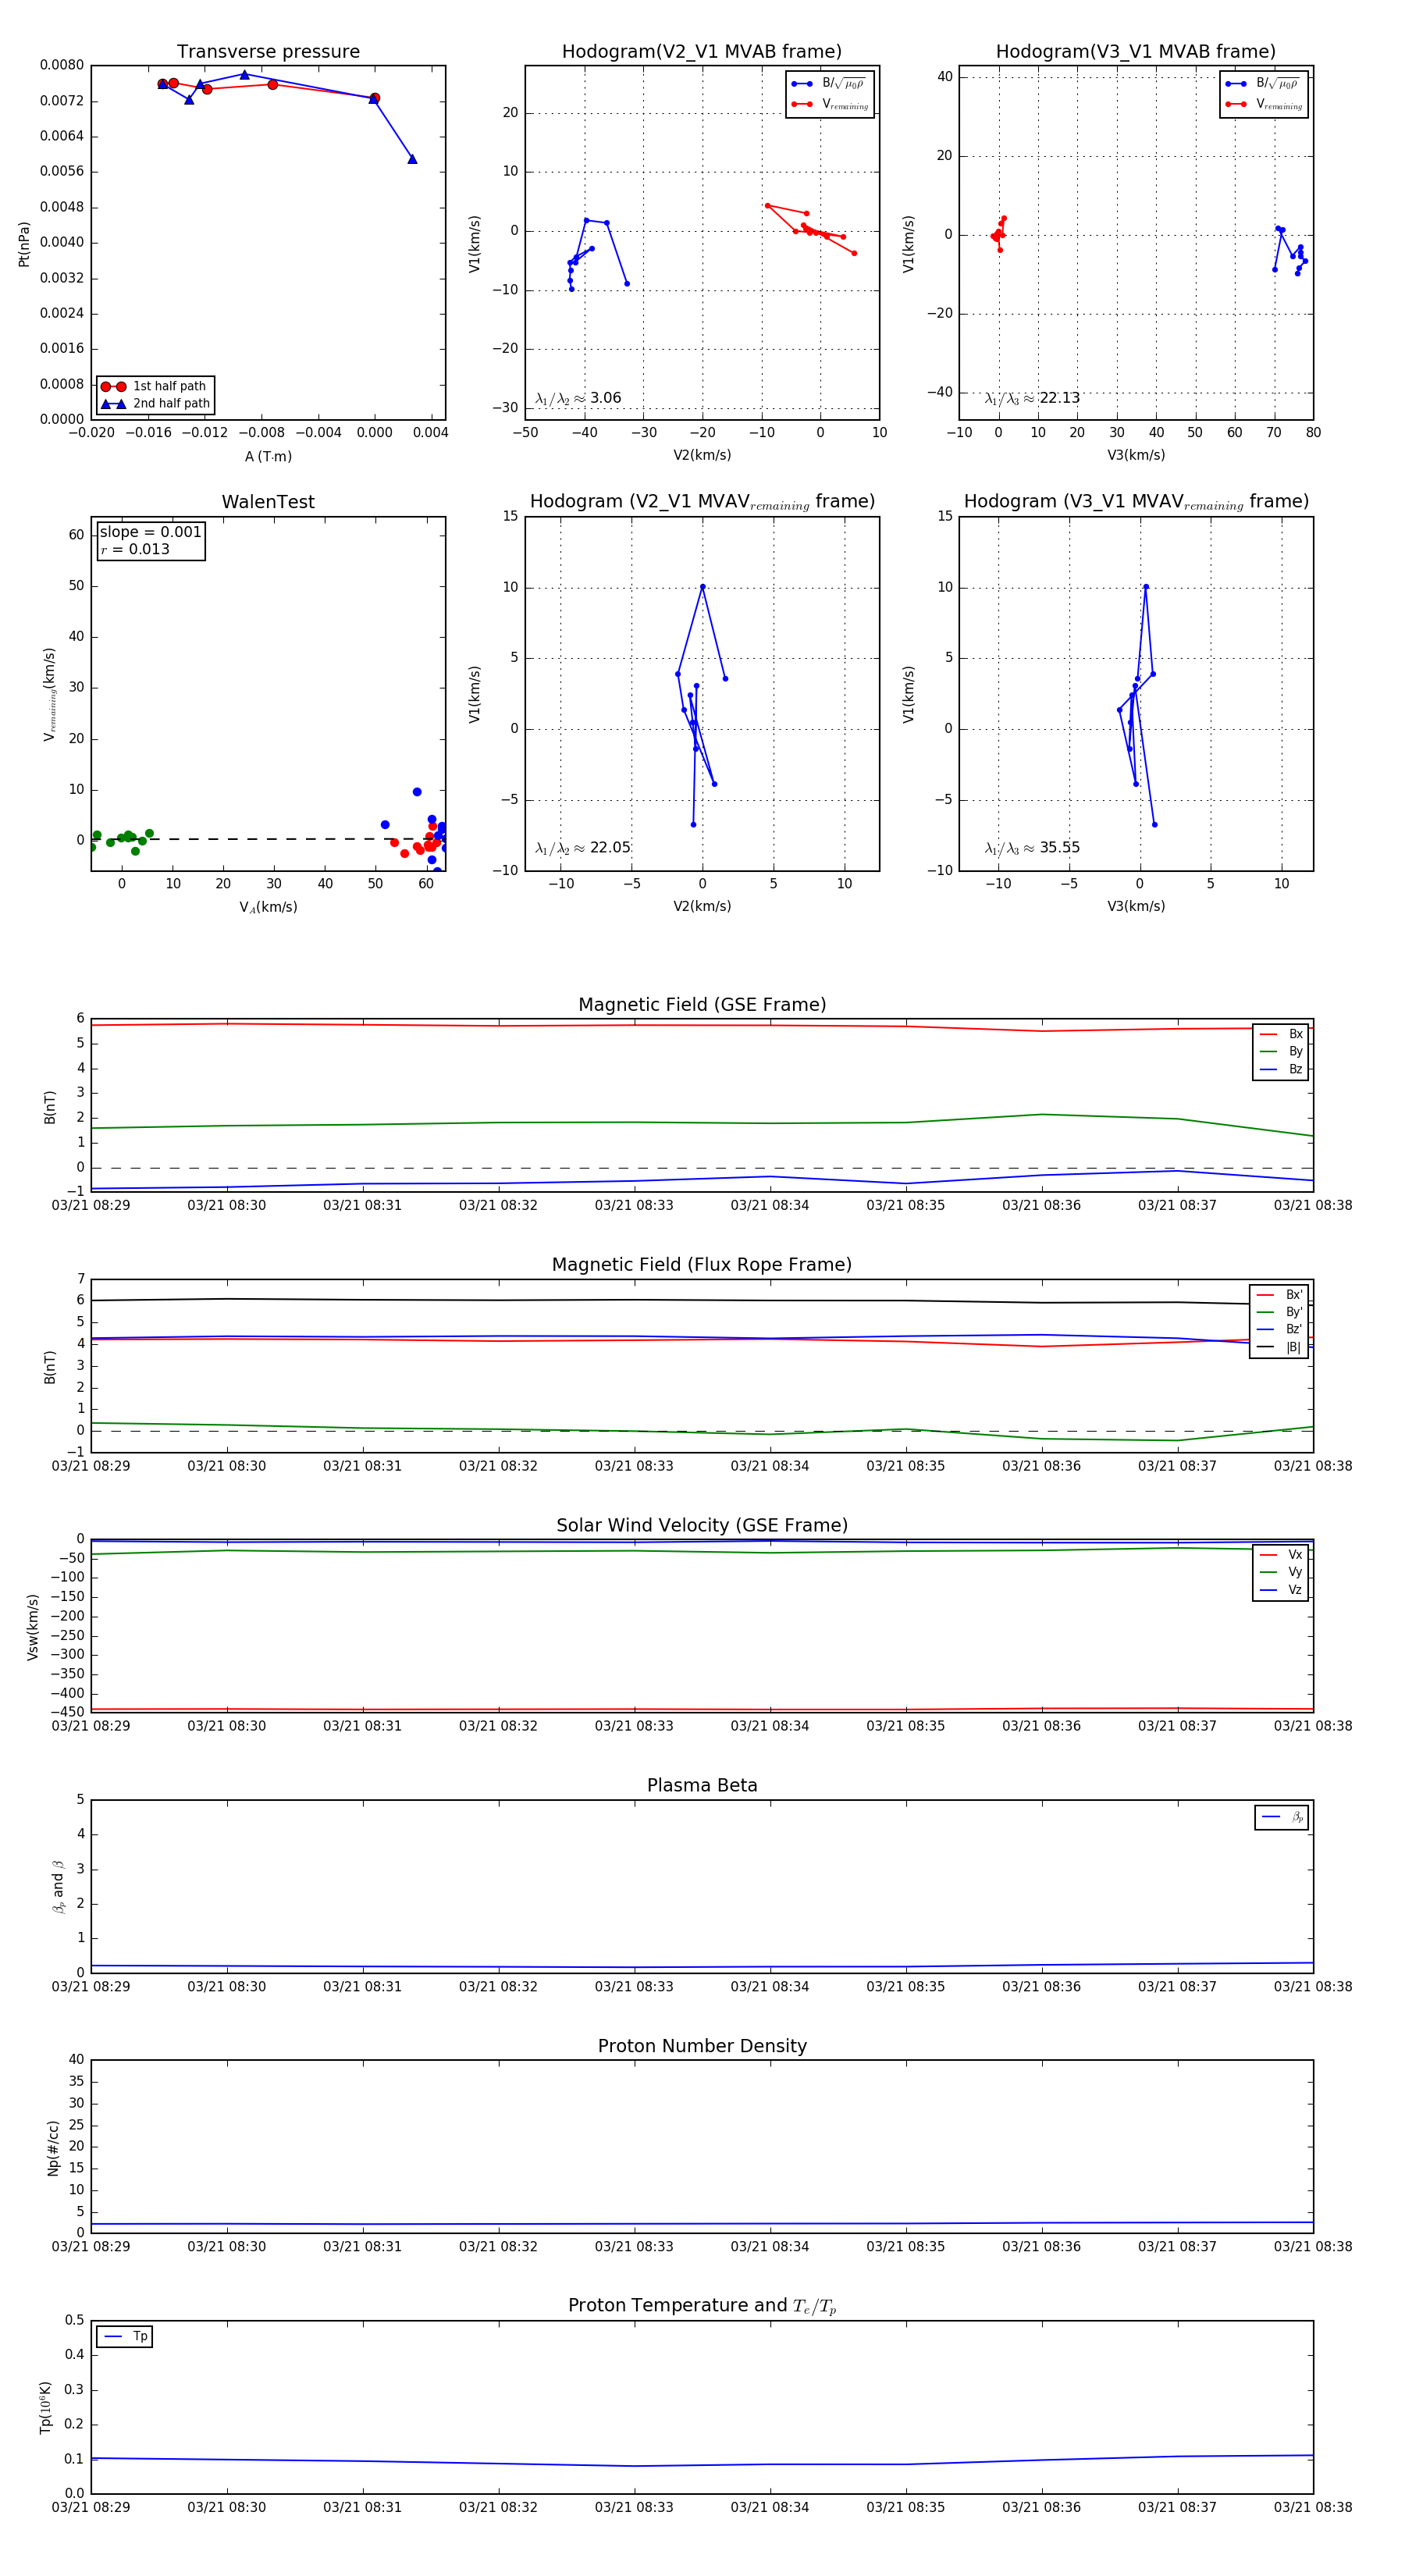Click the λ1/λ2 ≈ 3.06 ratio label
The width and height of the screenshot is (1405, 2576).
pyautogui.click(x=578, y=398)
